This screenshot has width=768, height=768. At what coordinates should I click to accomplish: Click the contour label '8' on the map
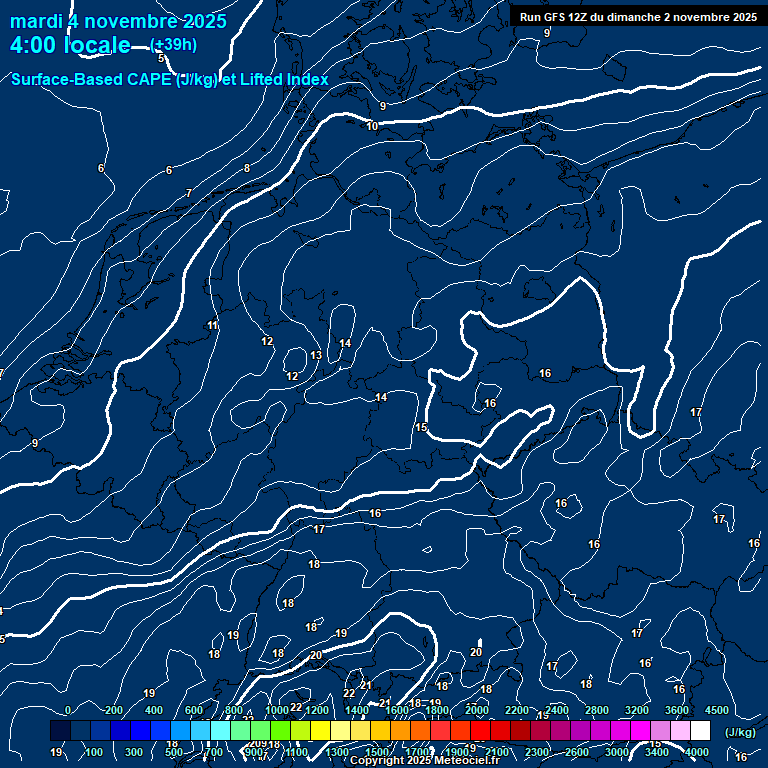pyautogui.click(x=247, y=168)
